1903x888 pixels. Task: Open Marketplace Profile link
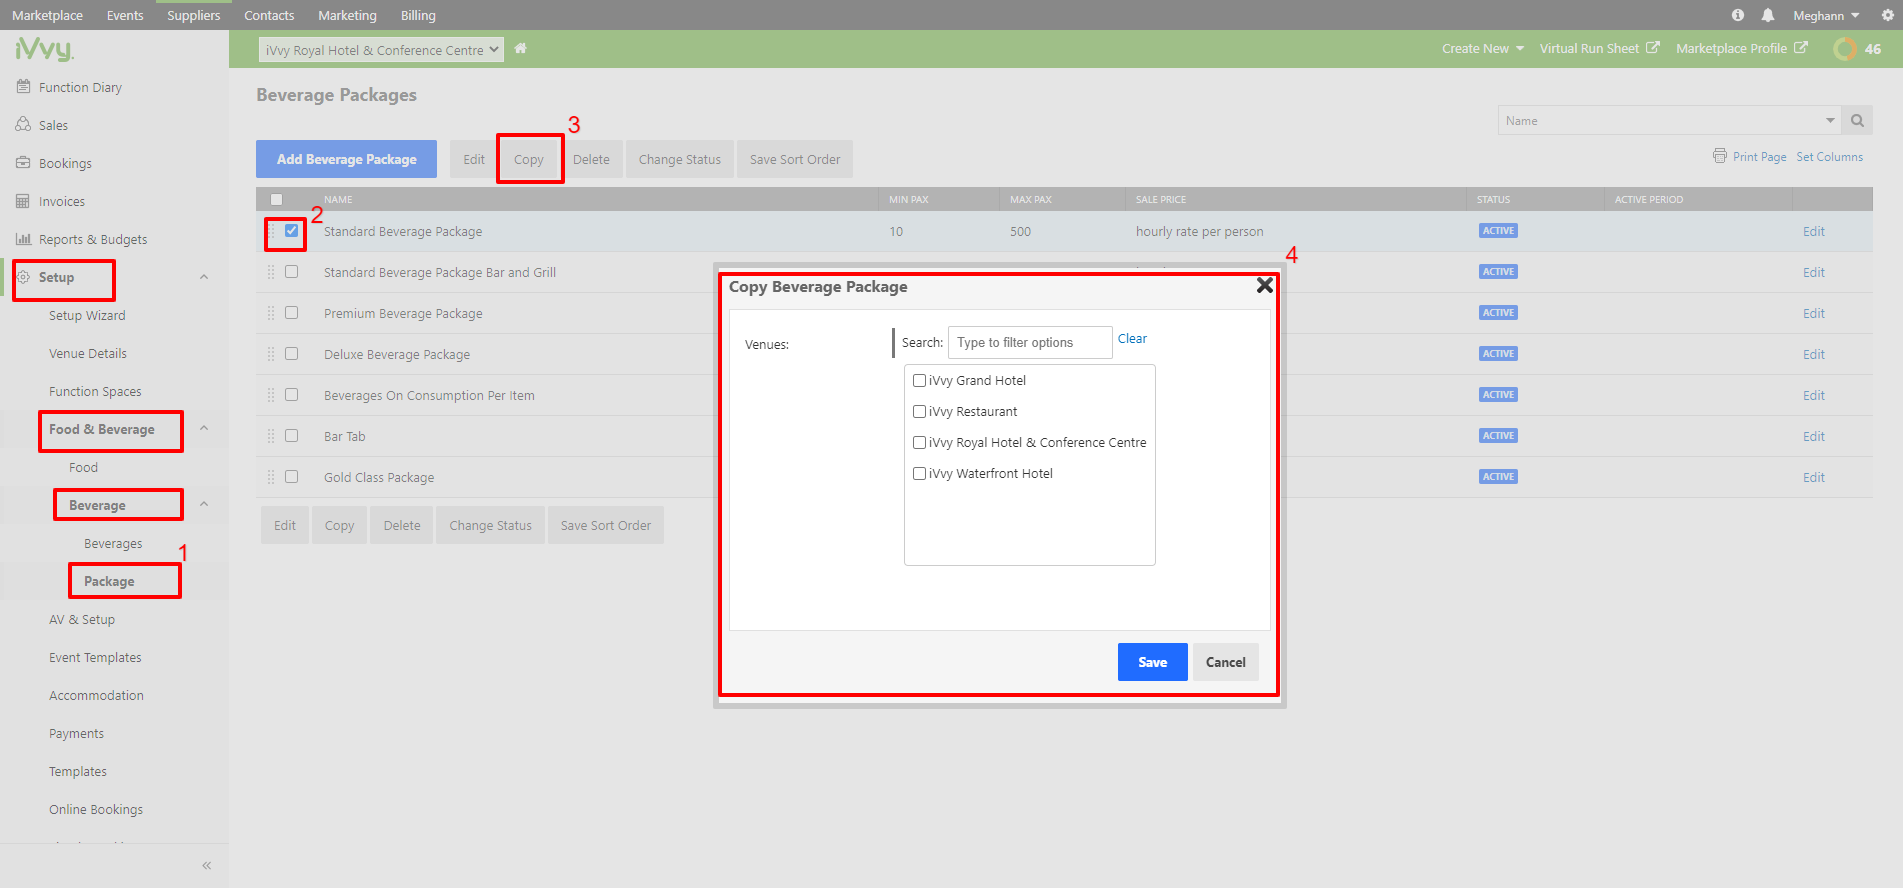[1741, 48]
